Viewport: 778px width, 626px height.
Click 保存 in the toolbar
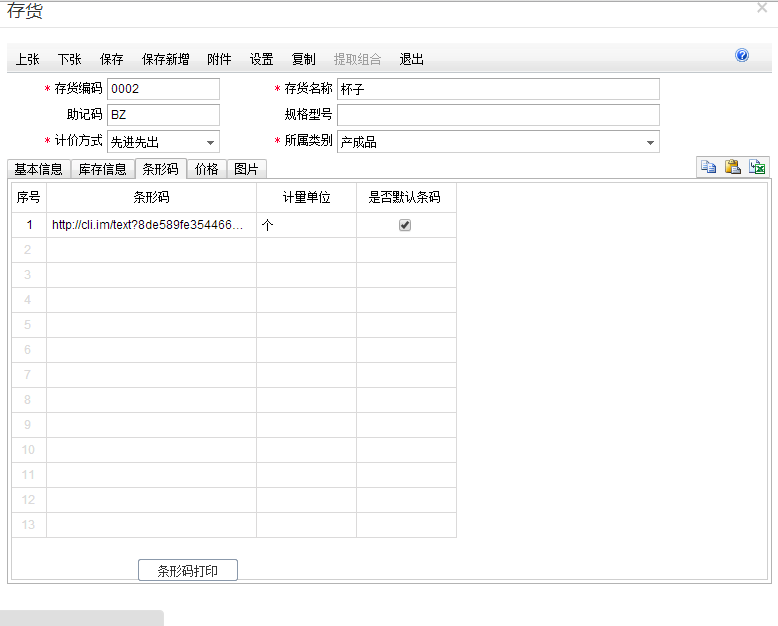click(x=112, y=59)
